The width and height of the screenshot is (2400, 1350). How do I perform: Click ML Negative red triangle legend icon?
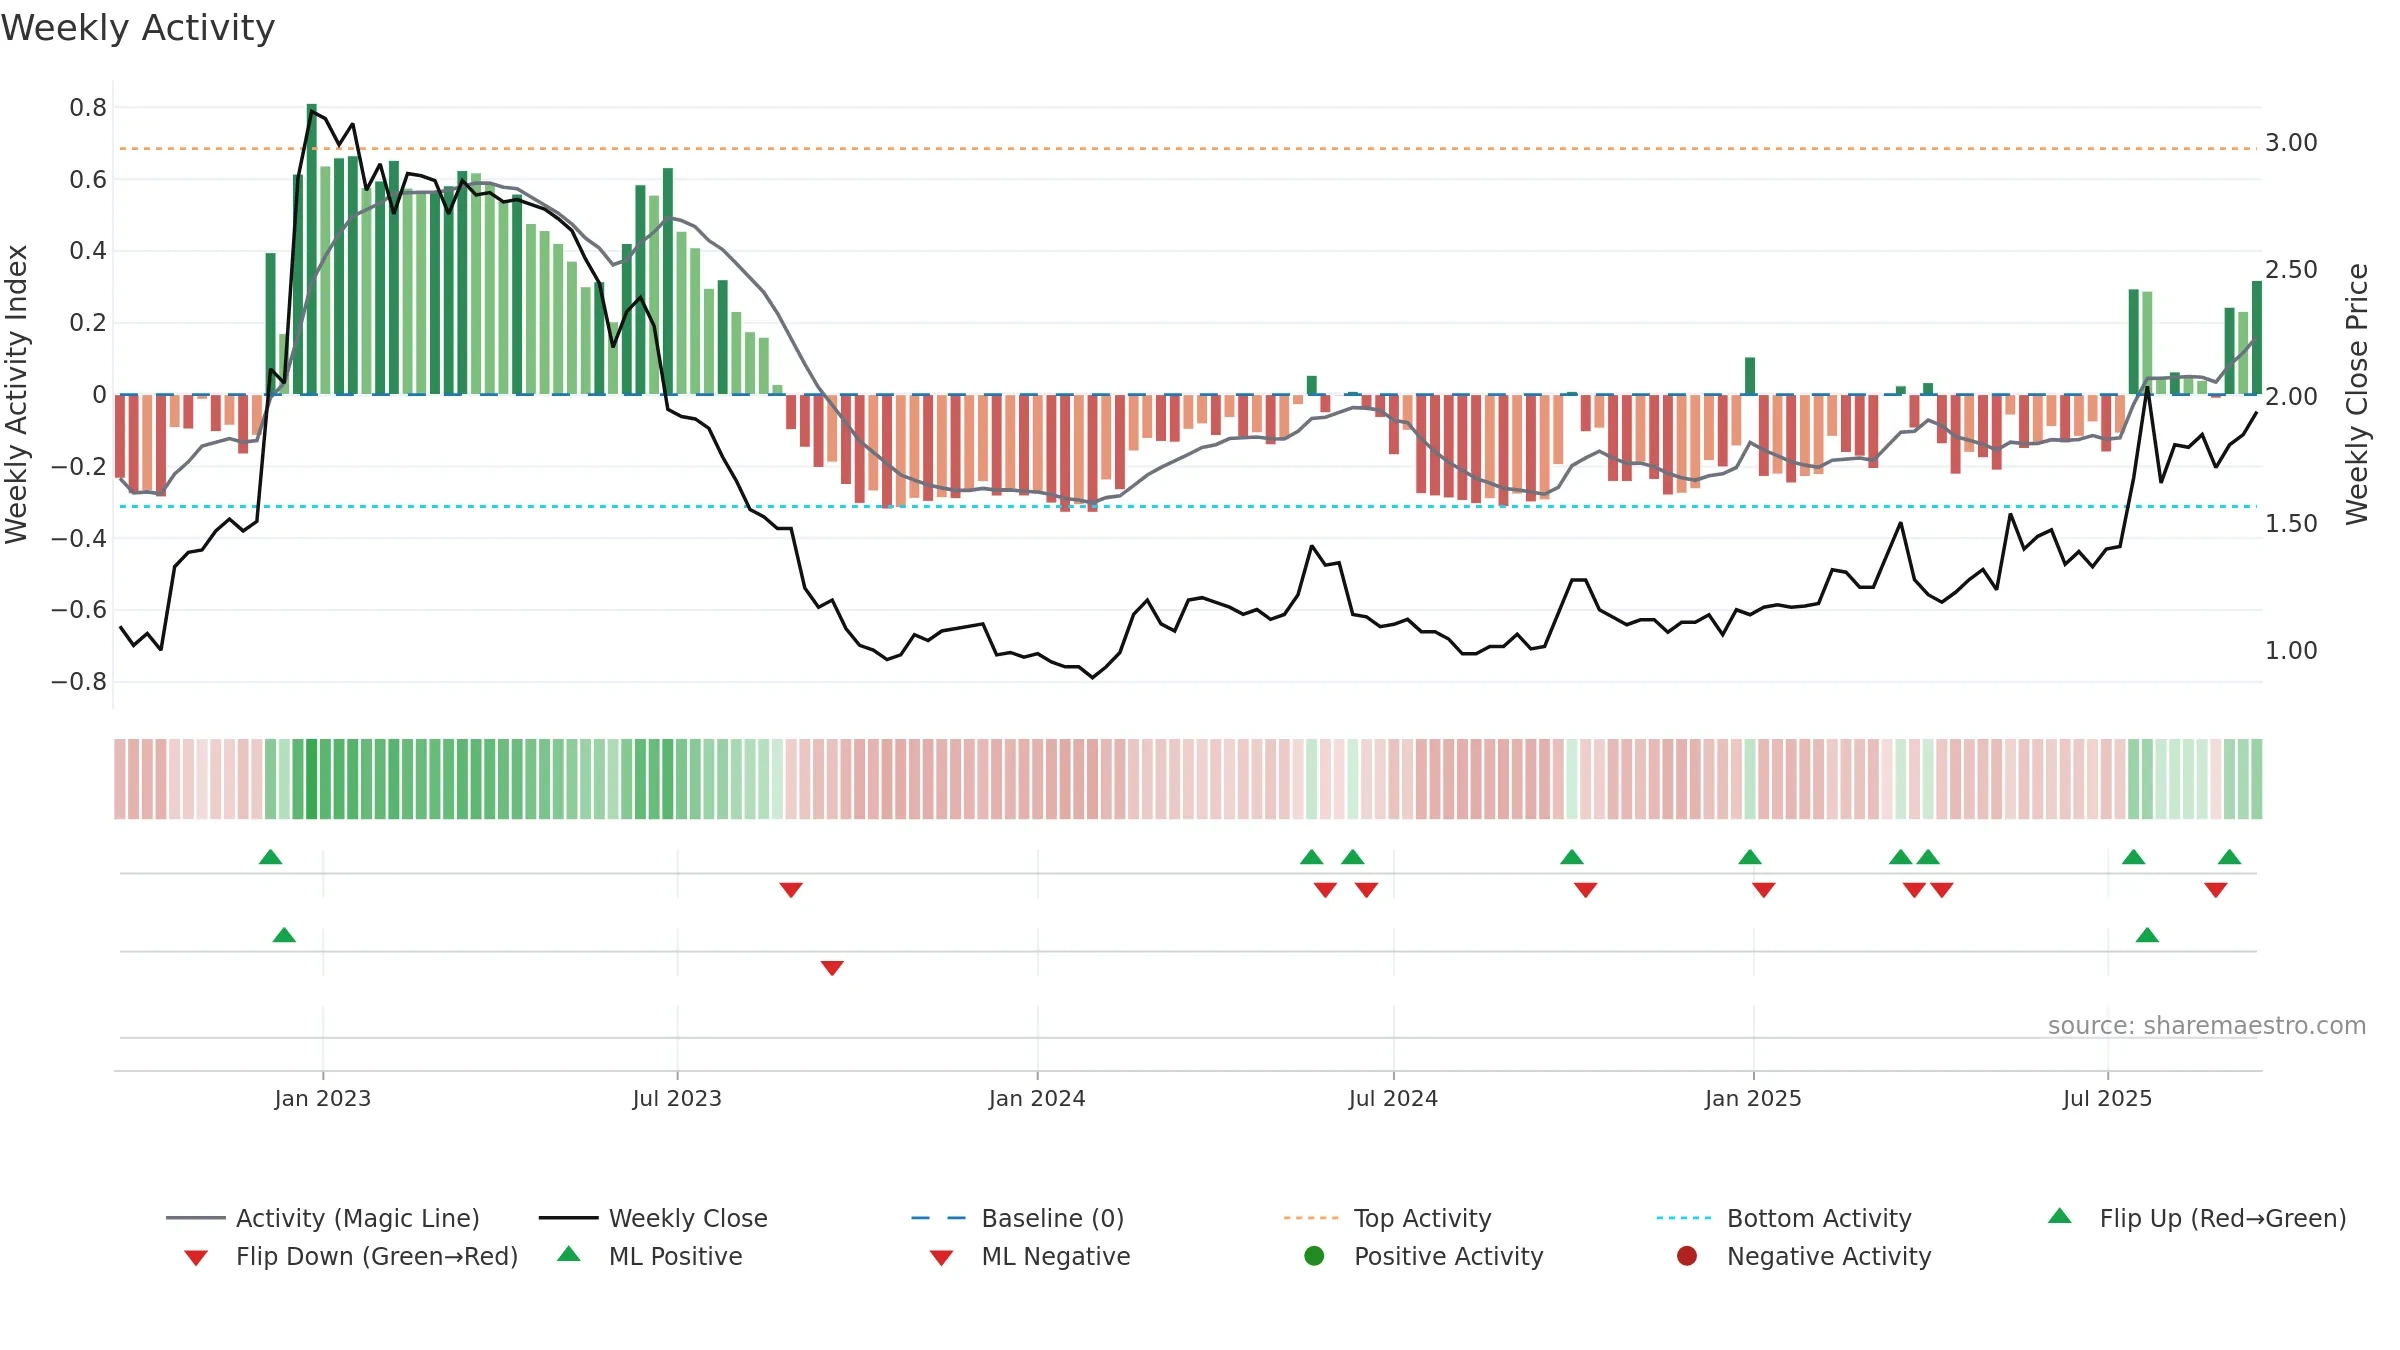[941, 1258]
